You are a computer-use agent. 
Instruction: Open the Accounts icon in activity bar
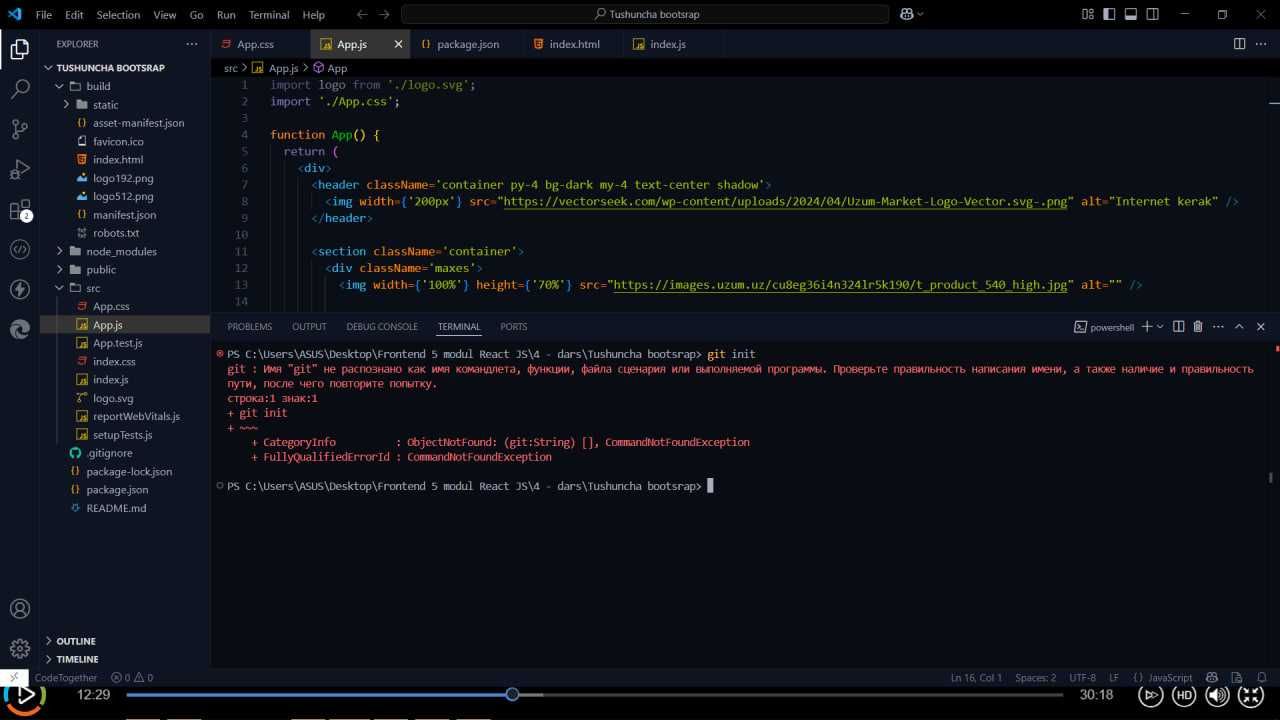[19, 609]
